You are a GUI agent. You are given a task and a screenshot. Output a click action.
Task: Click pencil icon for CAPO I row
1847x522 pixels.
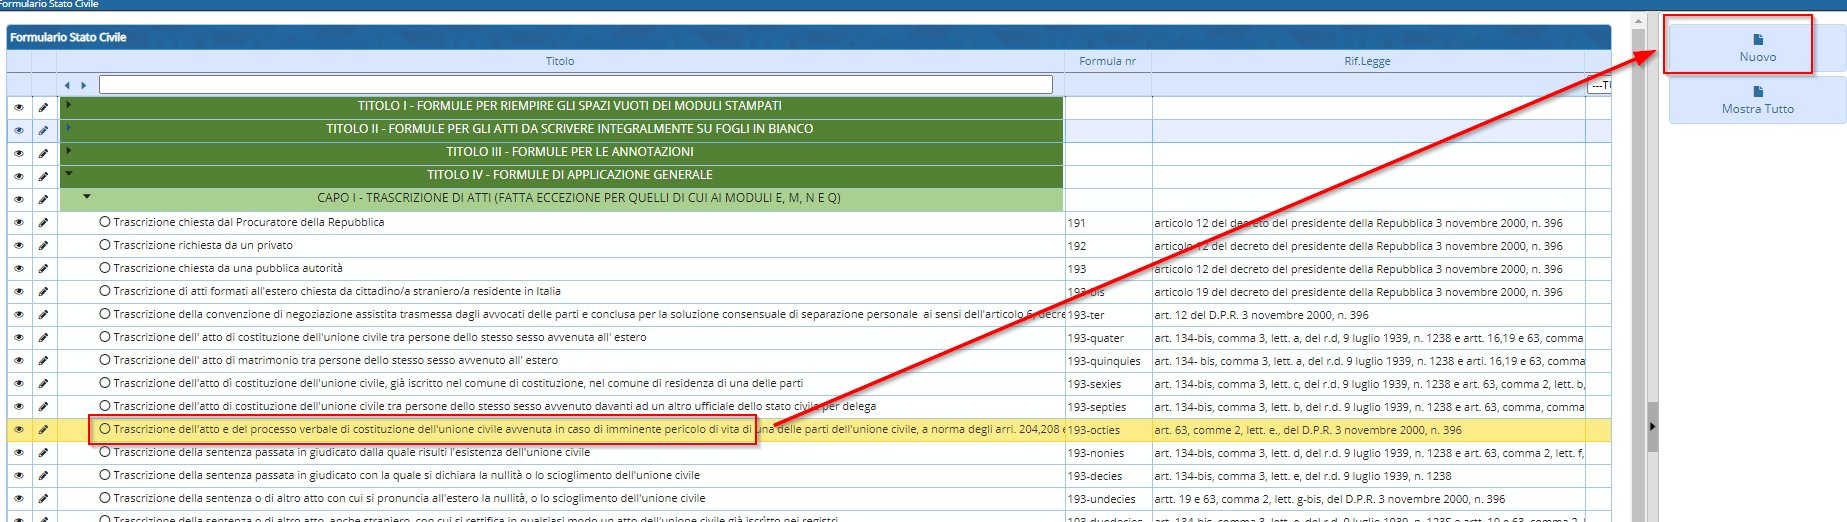[43, 200]
